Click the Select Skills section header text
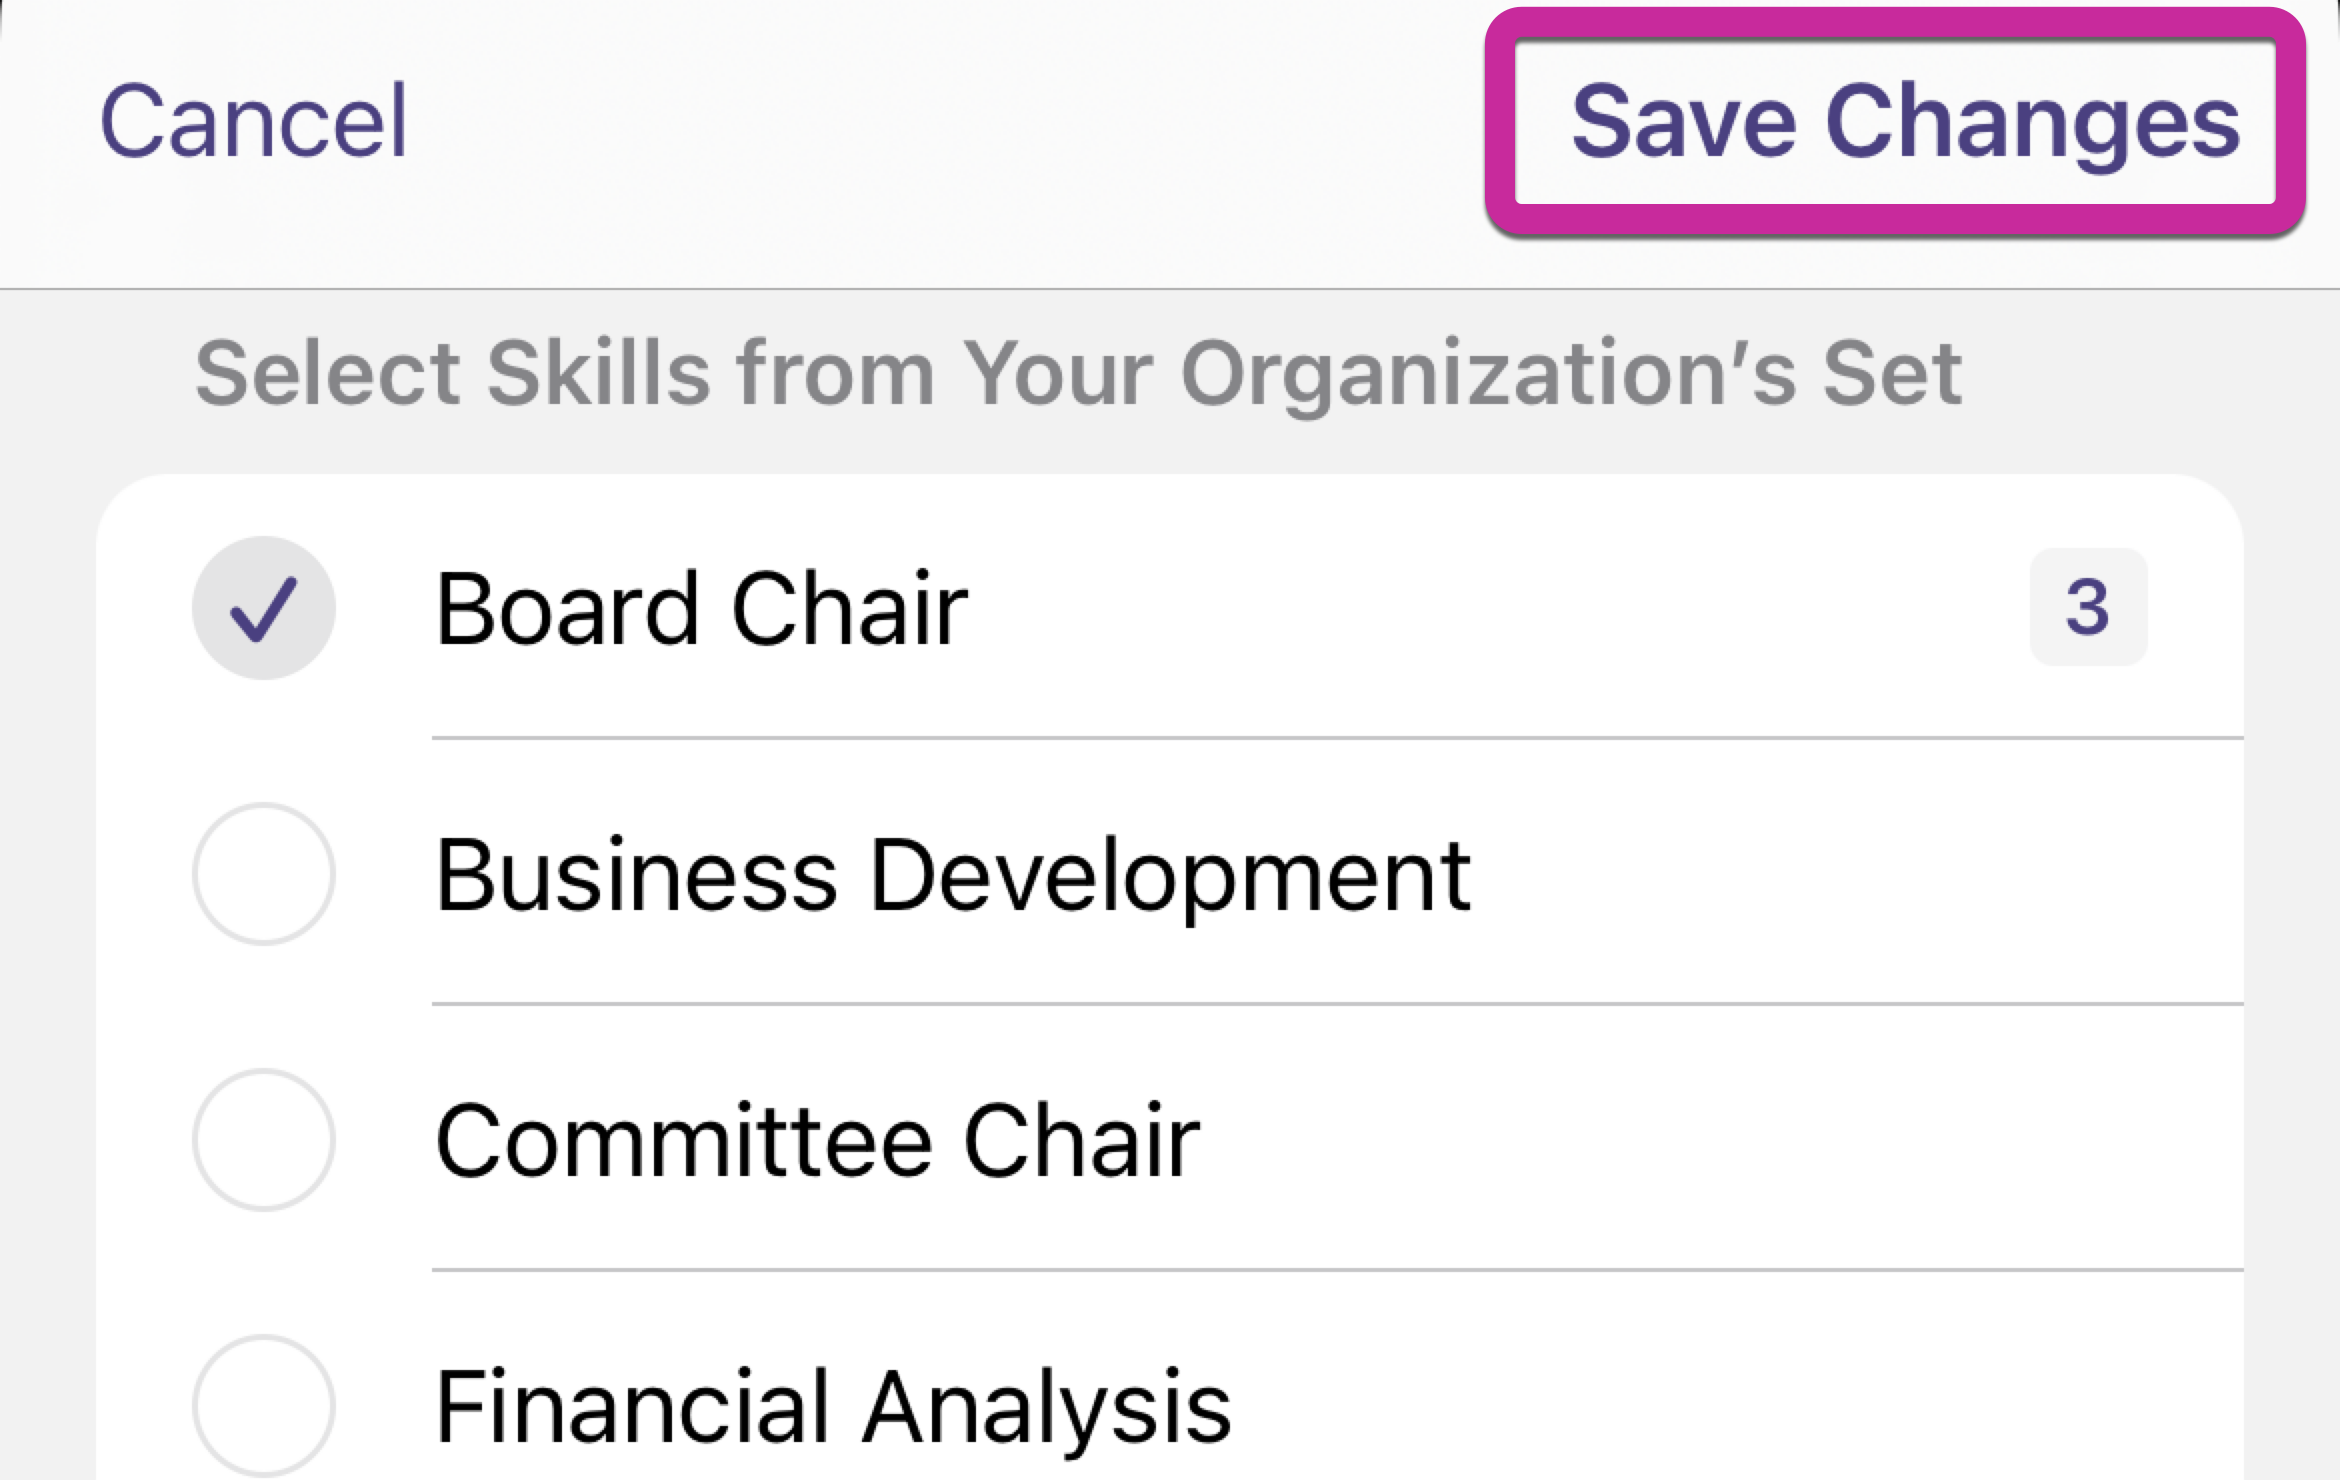2340x1480 pixels. 1078,374
